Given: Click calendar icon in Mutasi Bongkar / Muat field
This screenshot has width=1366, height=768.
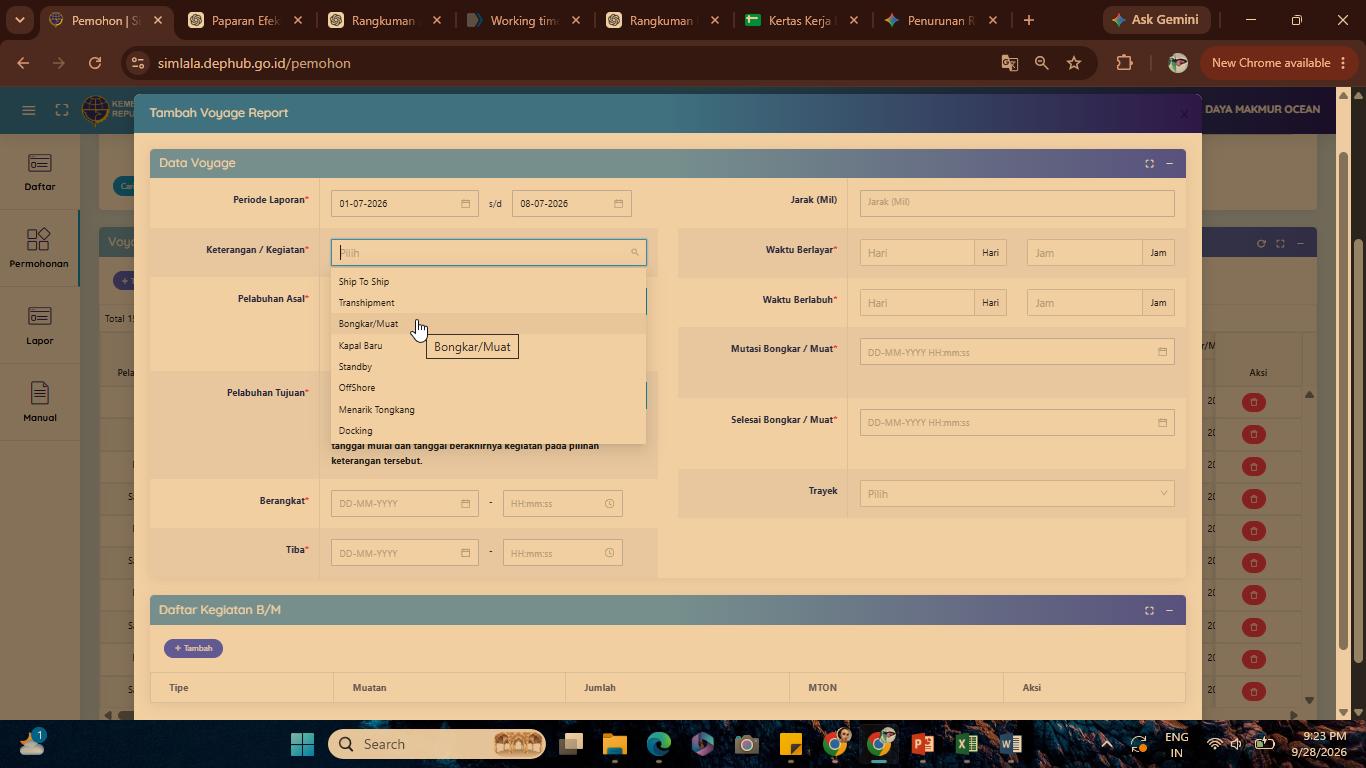Looking at the screenshot, I should (1162, 352).
